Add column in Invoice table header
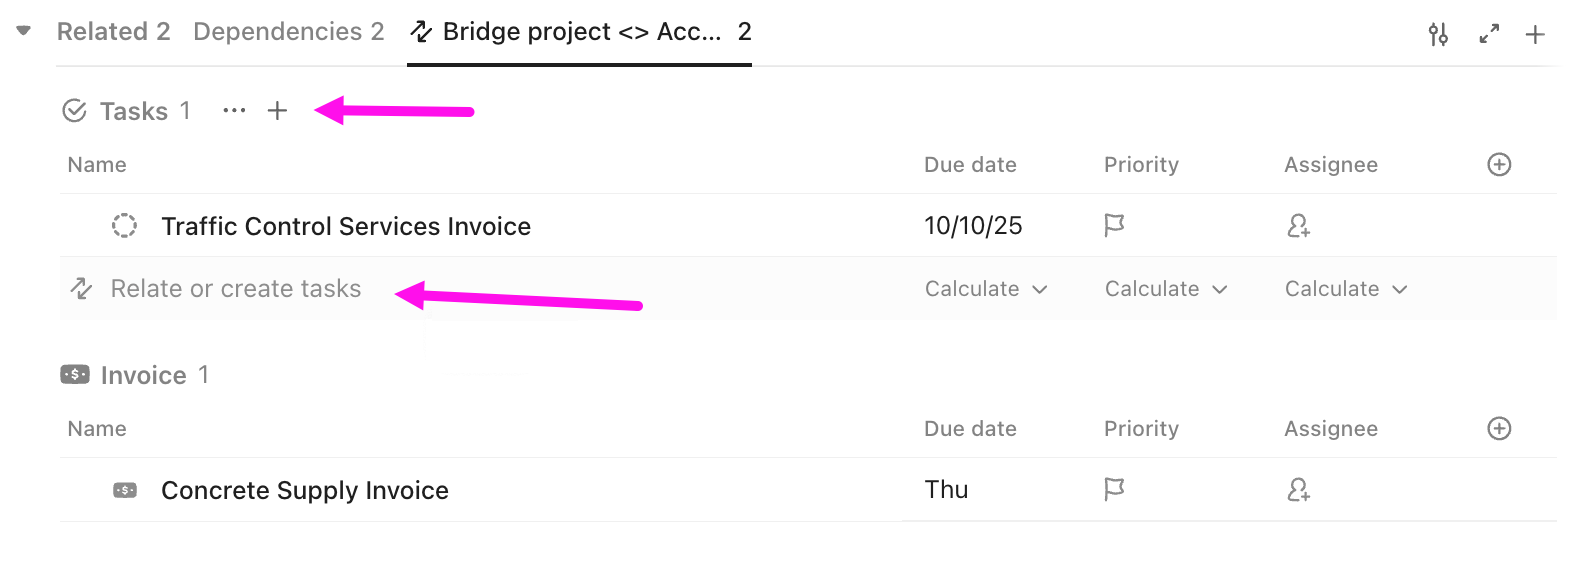 tap(1499, 429)
